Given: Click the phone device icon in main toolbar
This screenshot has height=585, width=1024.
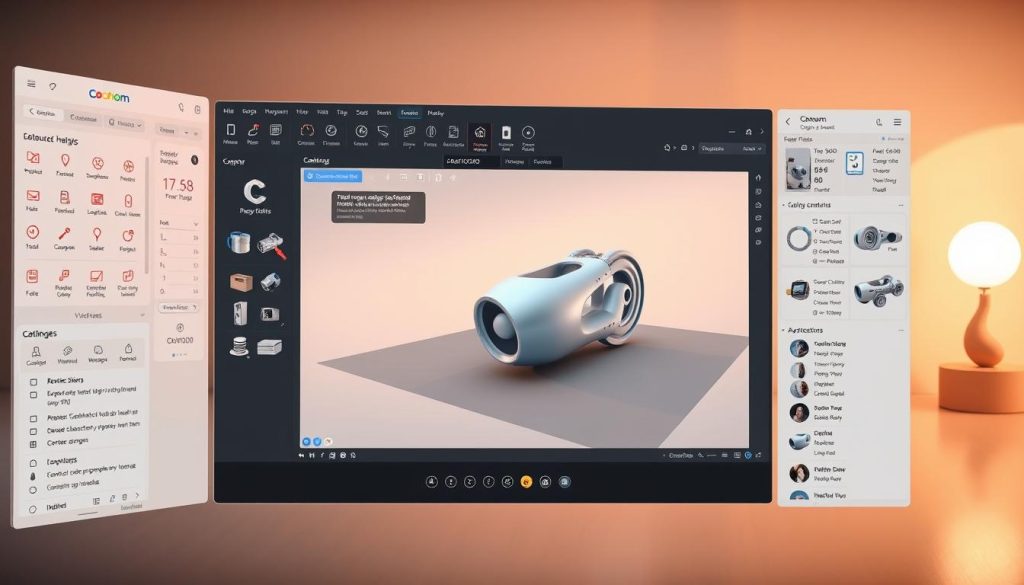Looking at the screenshot, I should click(231, 130).
